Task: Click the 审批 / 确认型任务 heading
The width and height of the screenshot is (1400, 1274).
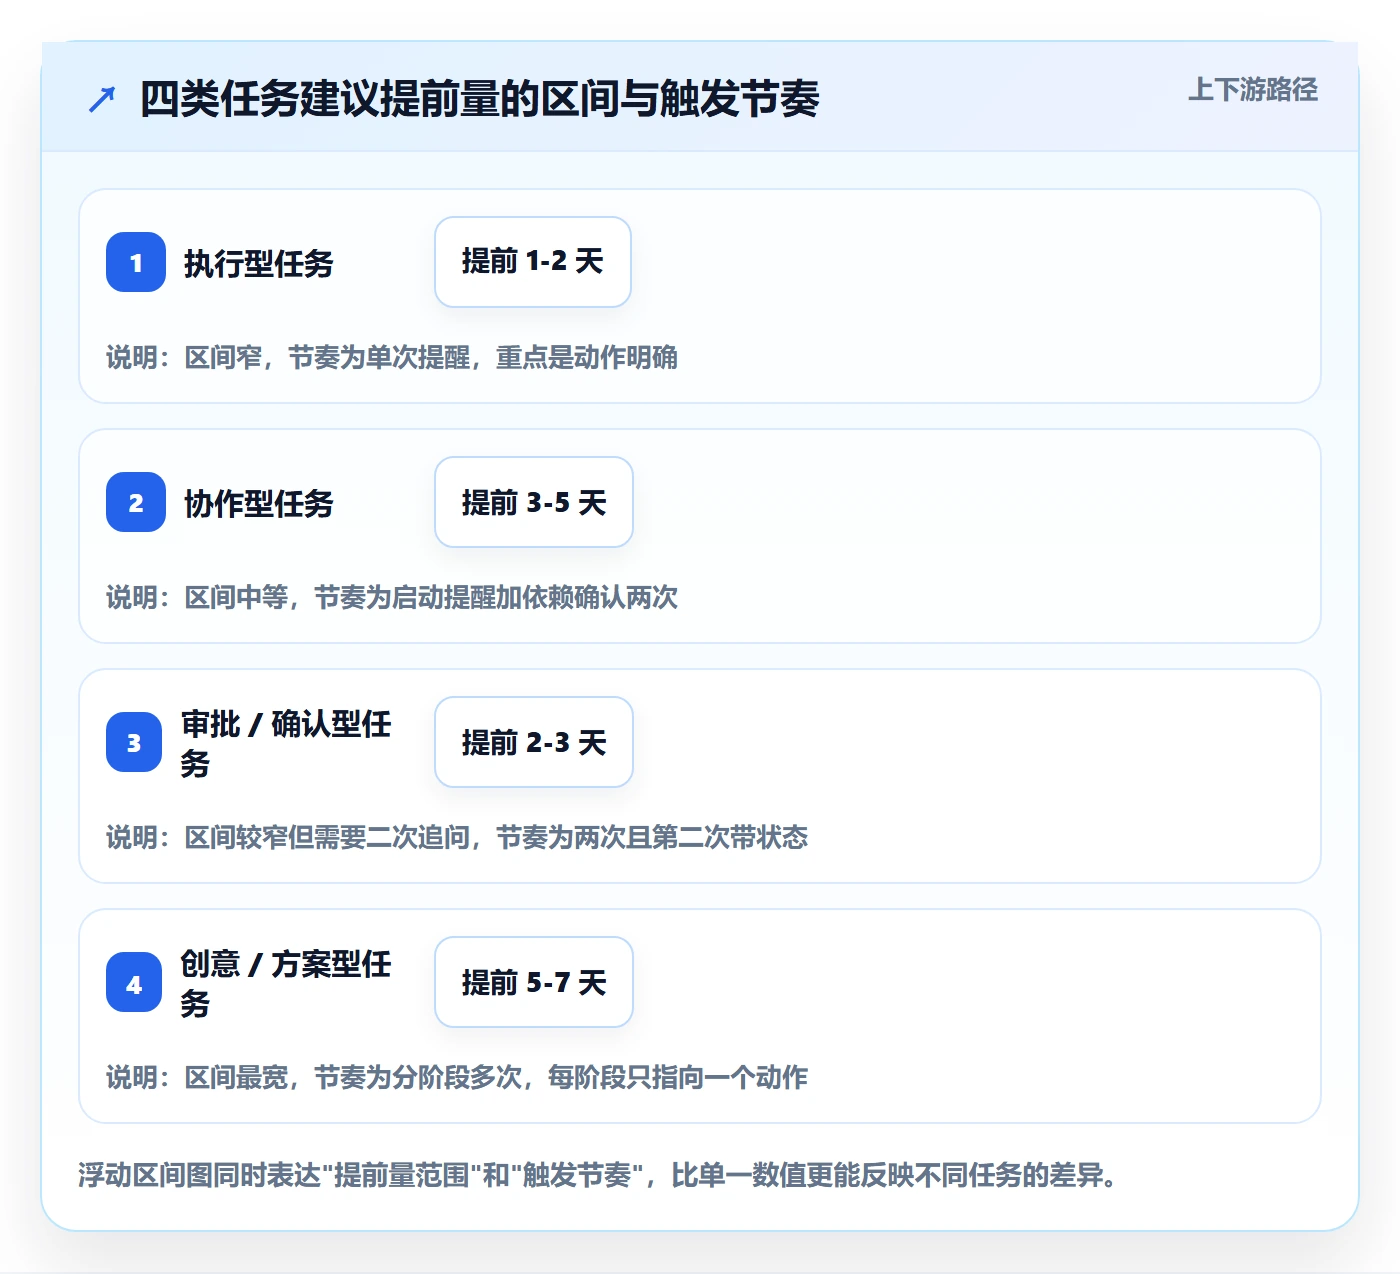Action: coord(286,743)
